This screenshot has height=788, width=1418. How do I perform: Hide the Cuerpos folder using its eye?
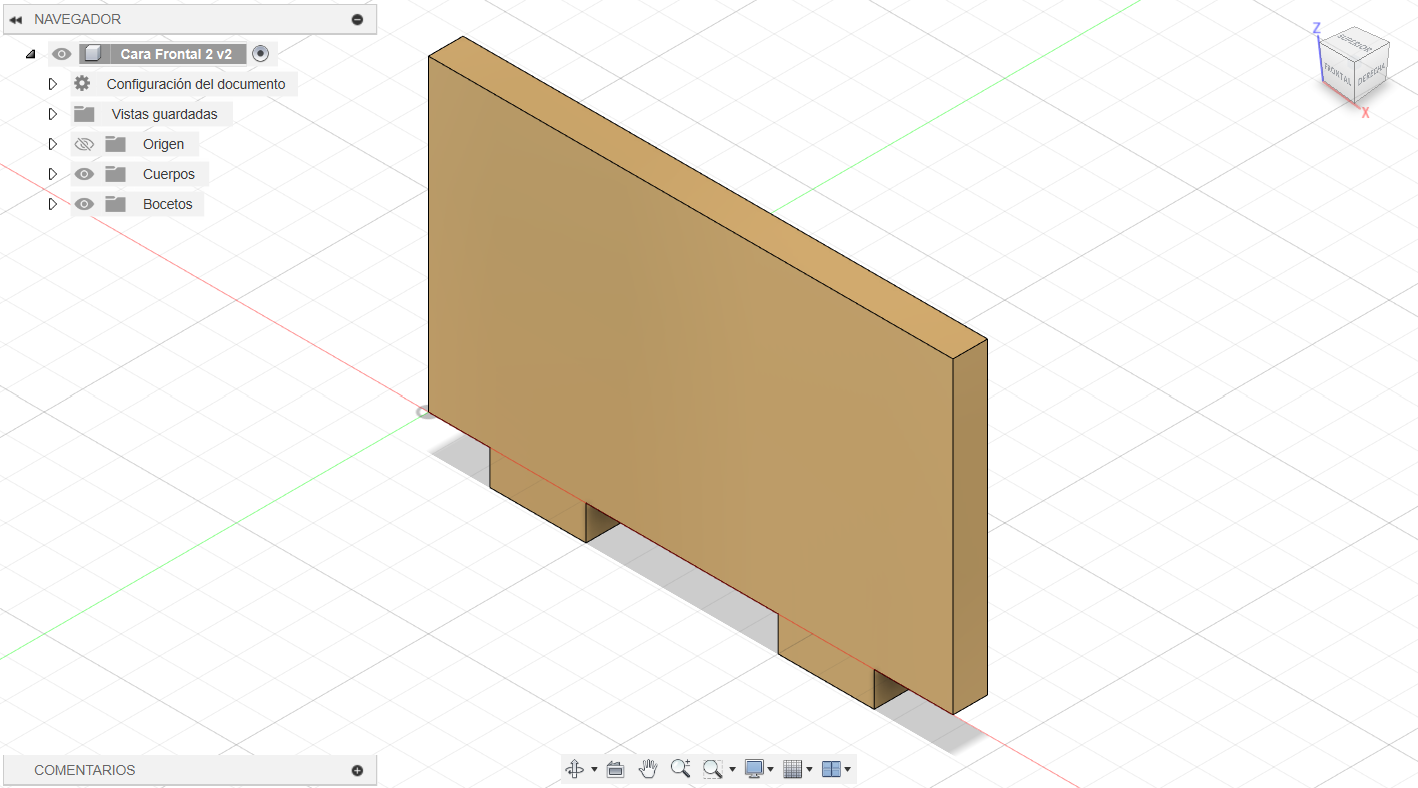coord(84,174)
